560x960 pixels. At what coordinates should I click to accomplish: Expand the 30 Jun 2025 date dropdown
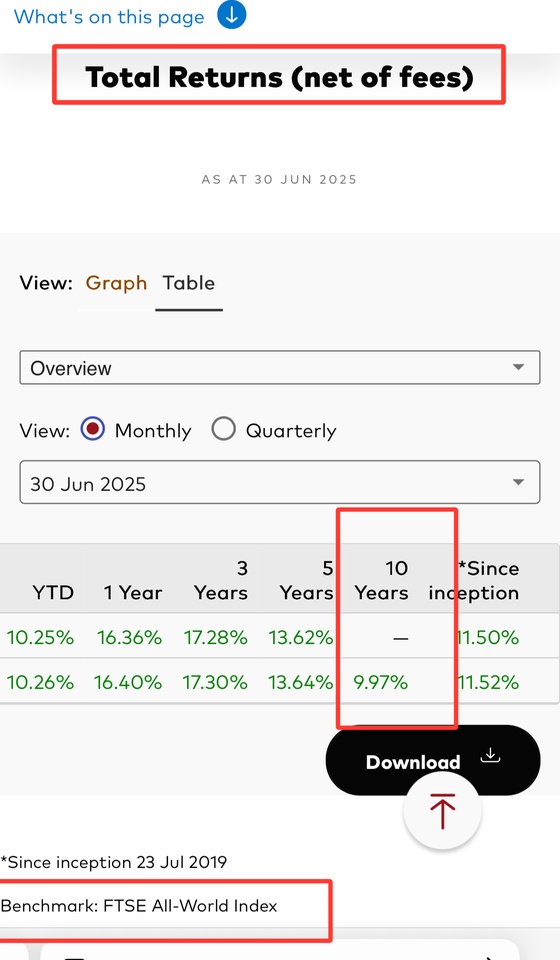(x=280, y=482)
